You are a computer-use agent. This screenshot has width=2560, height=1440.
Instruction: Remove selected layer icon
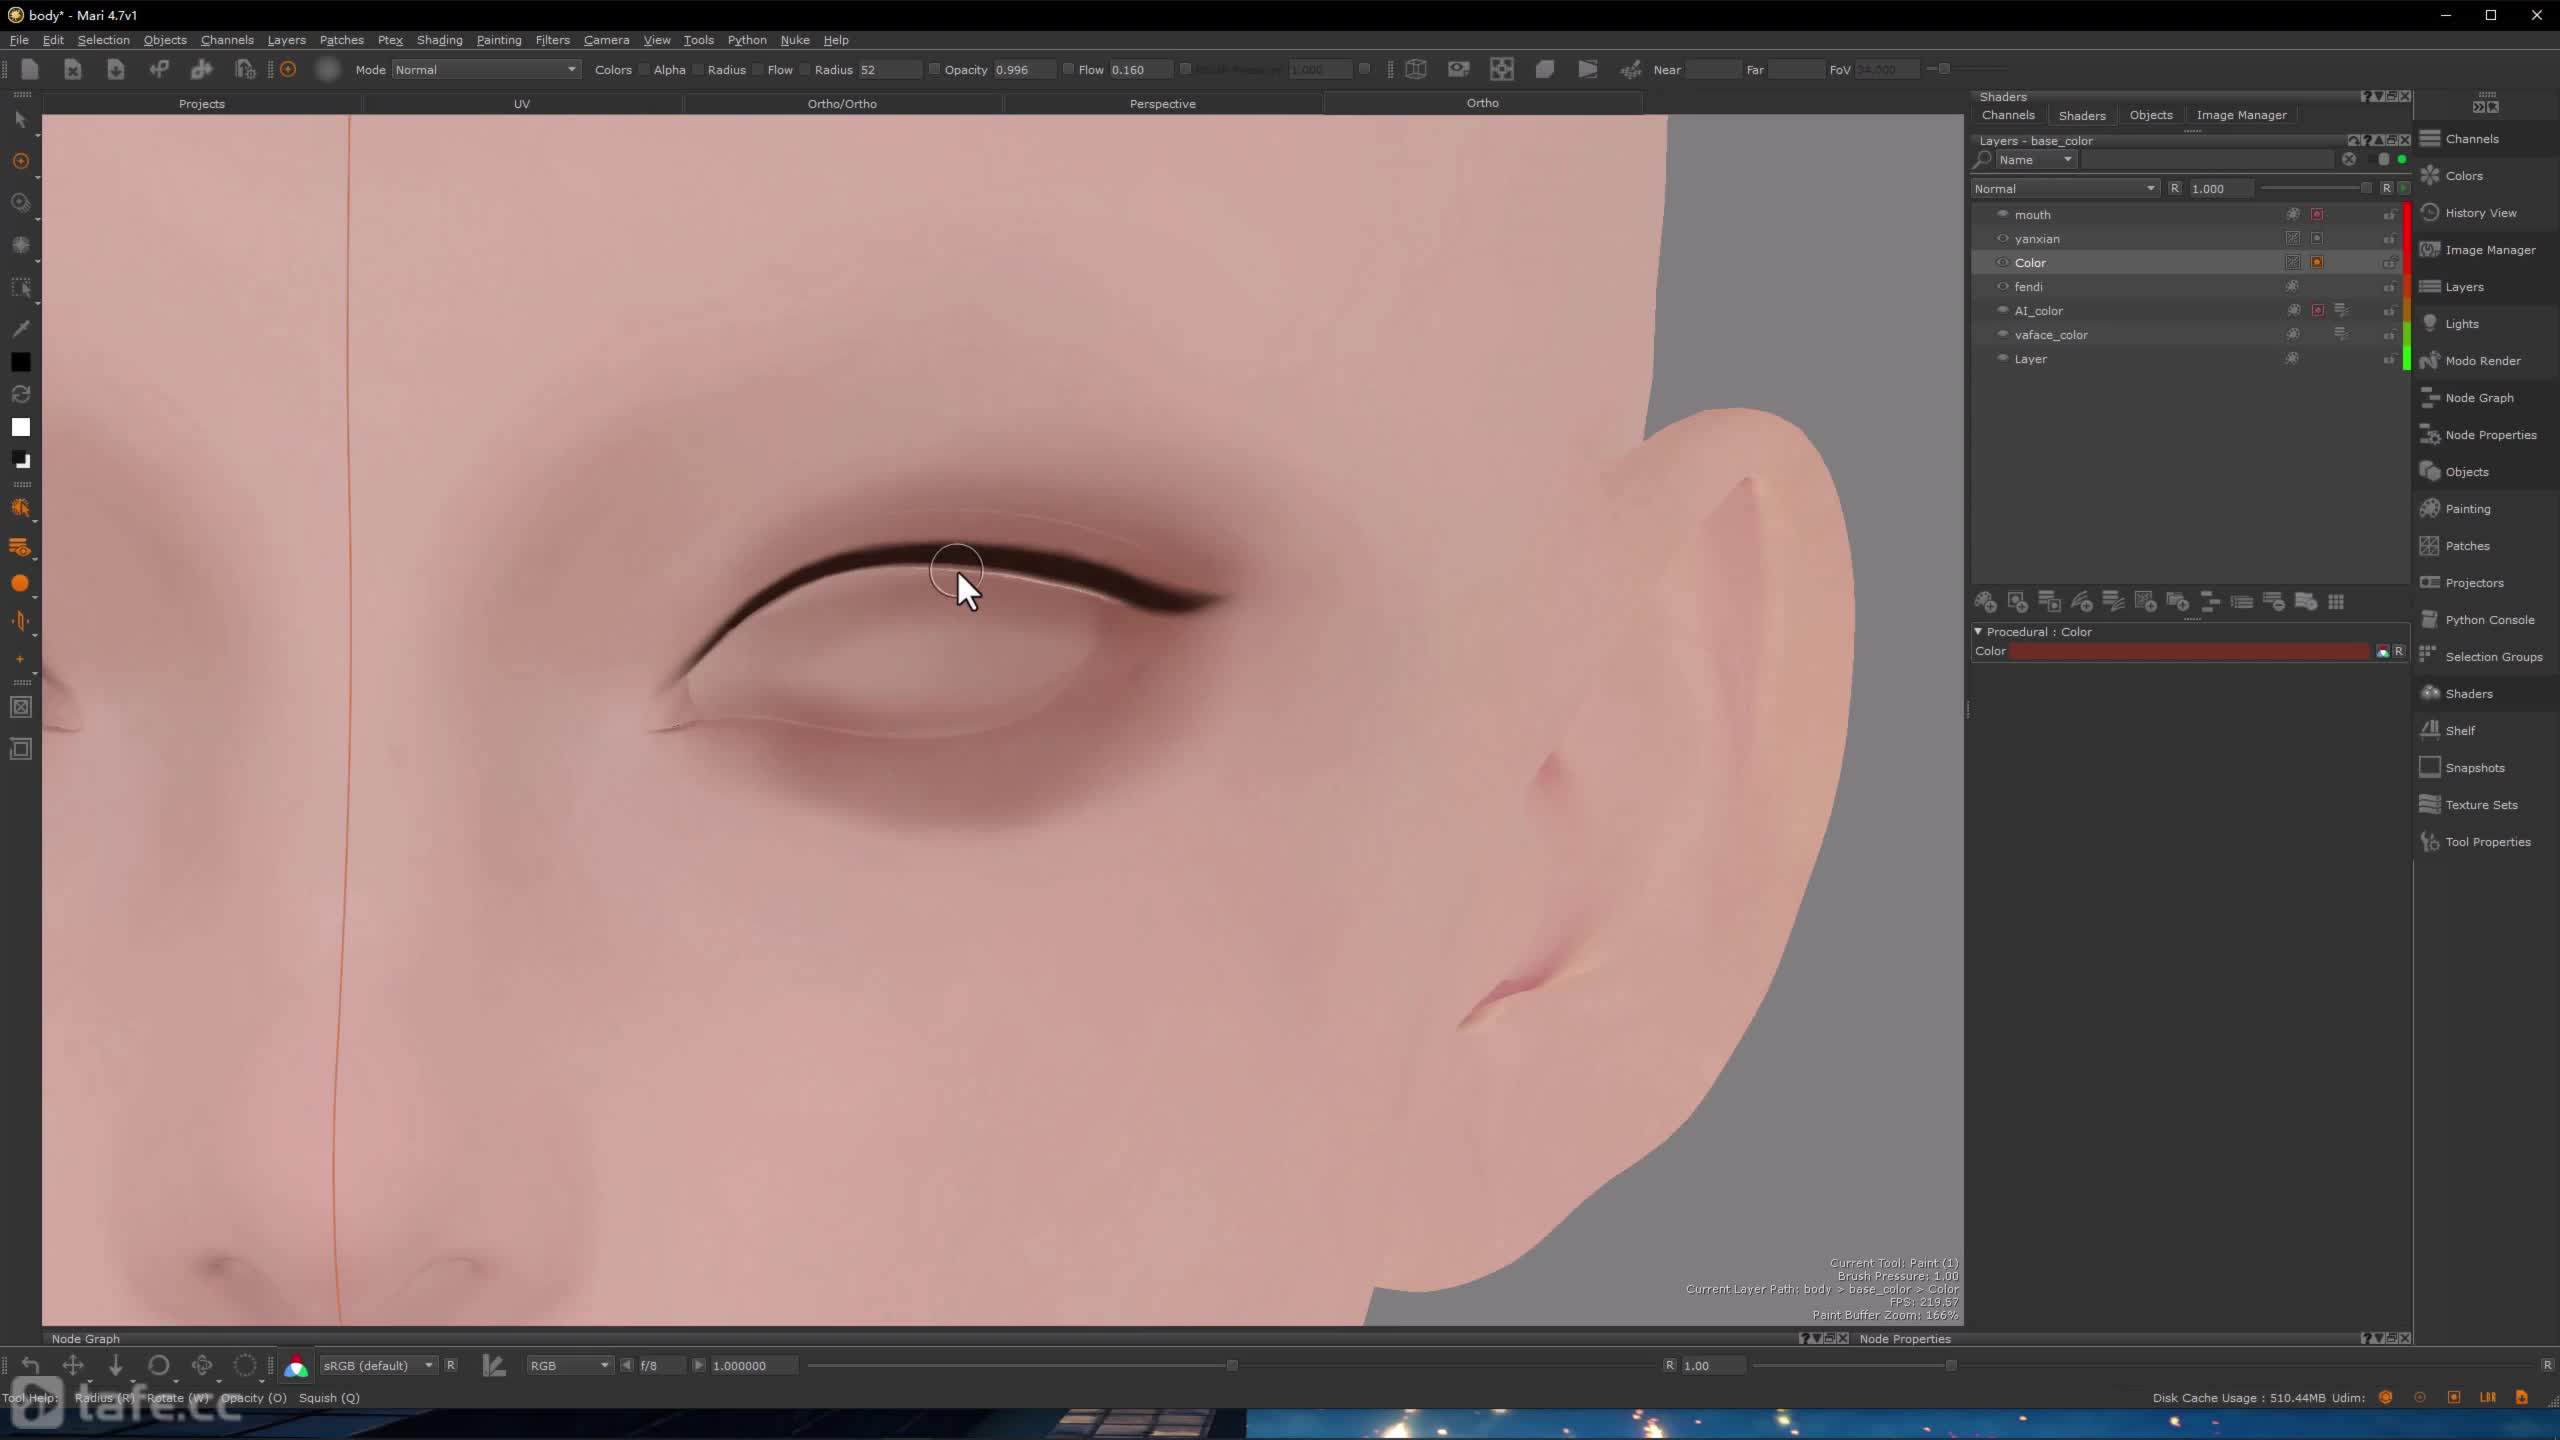click(x=2273, y=602)
